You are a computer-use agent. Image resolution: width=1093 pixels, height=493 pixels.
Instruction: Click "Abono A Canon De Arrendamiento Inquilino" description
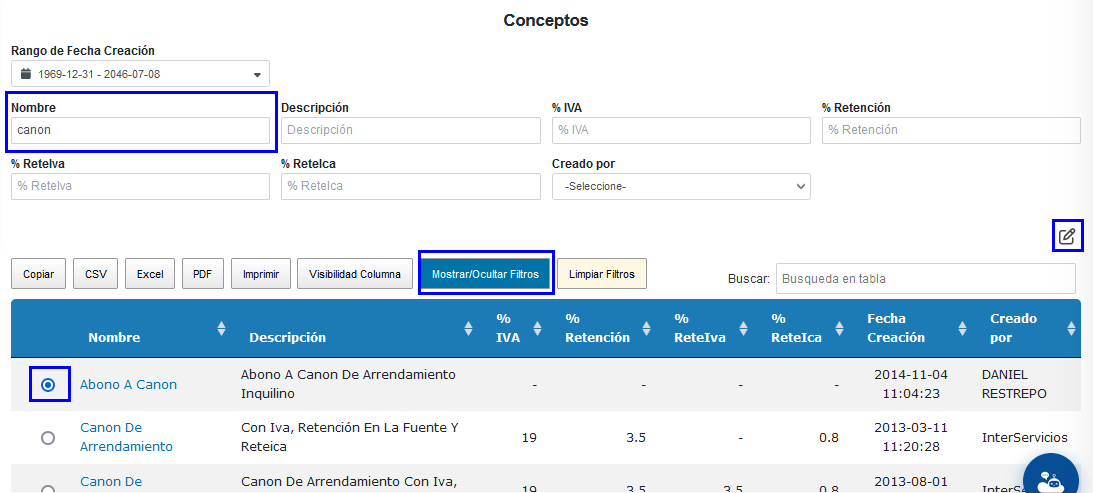coord(348,384)
